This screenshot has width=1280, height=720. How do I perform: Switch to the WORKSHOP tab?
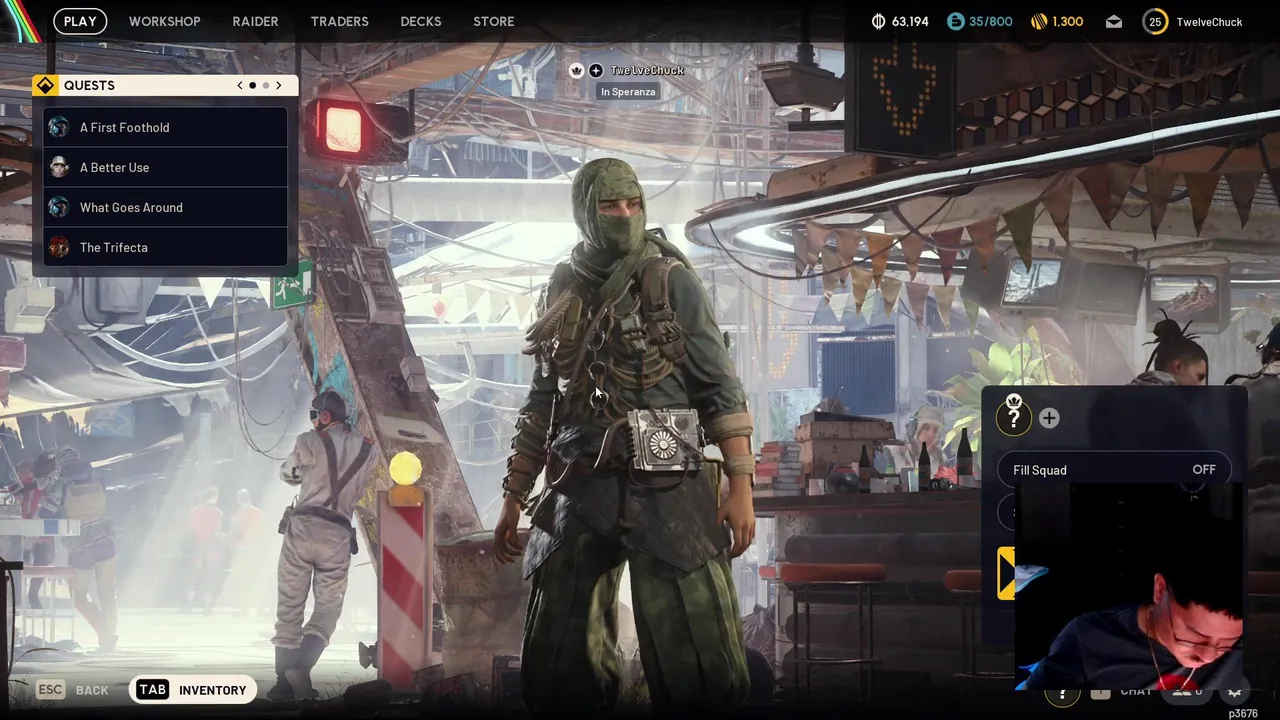pyautogui.click(x=164, y=21)
